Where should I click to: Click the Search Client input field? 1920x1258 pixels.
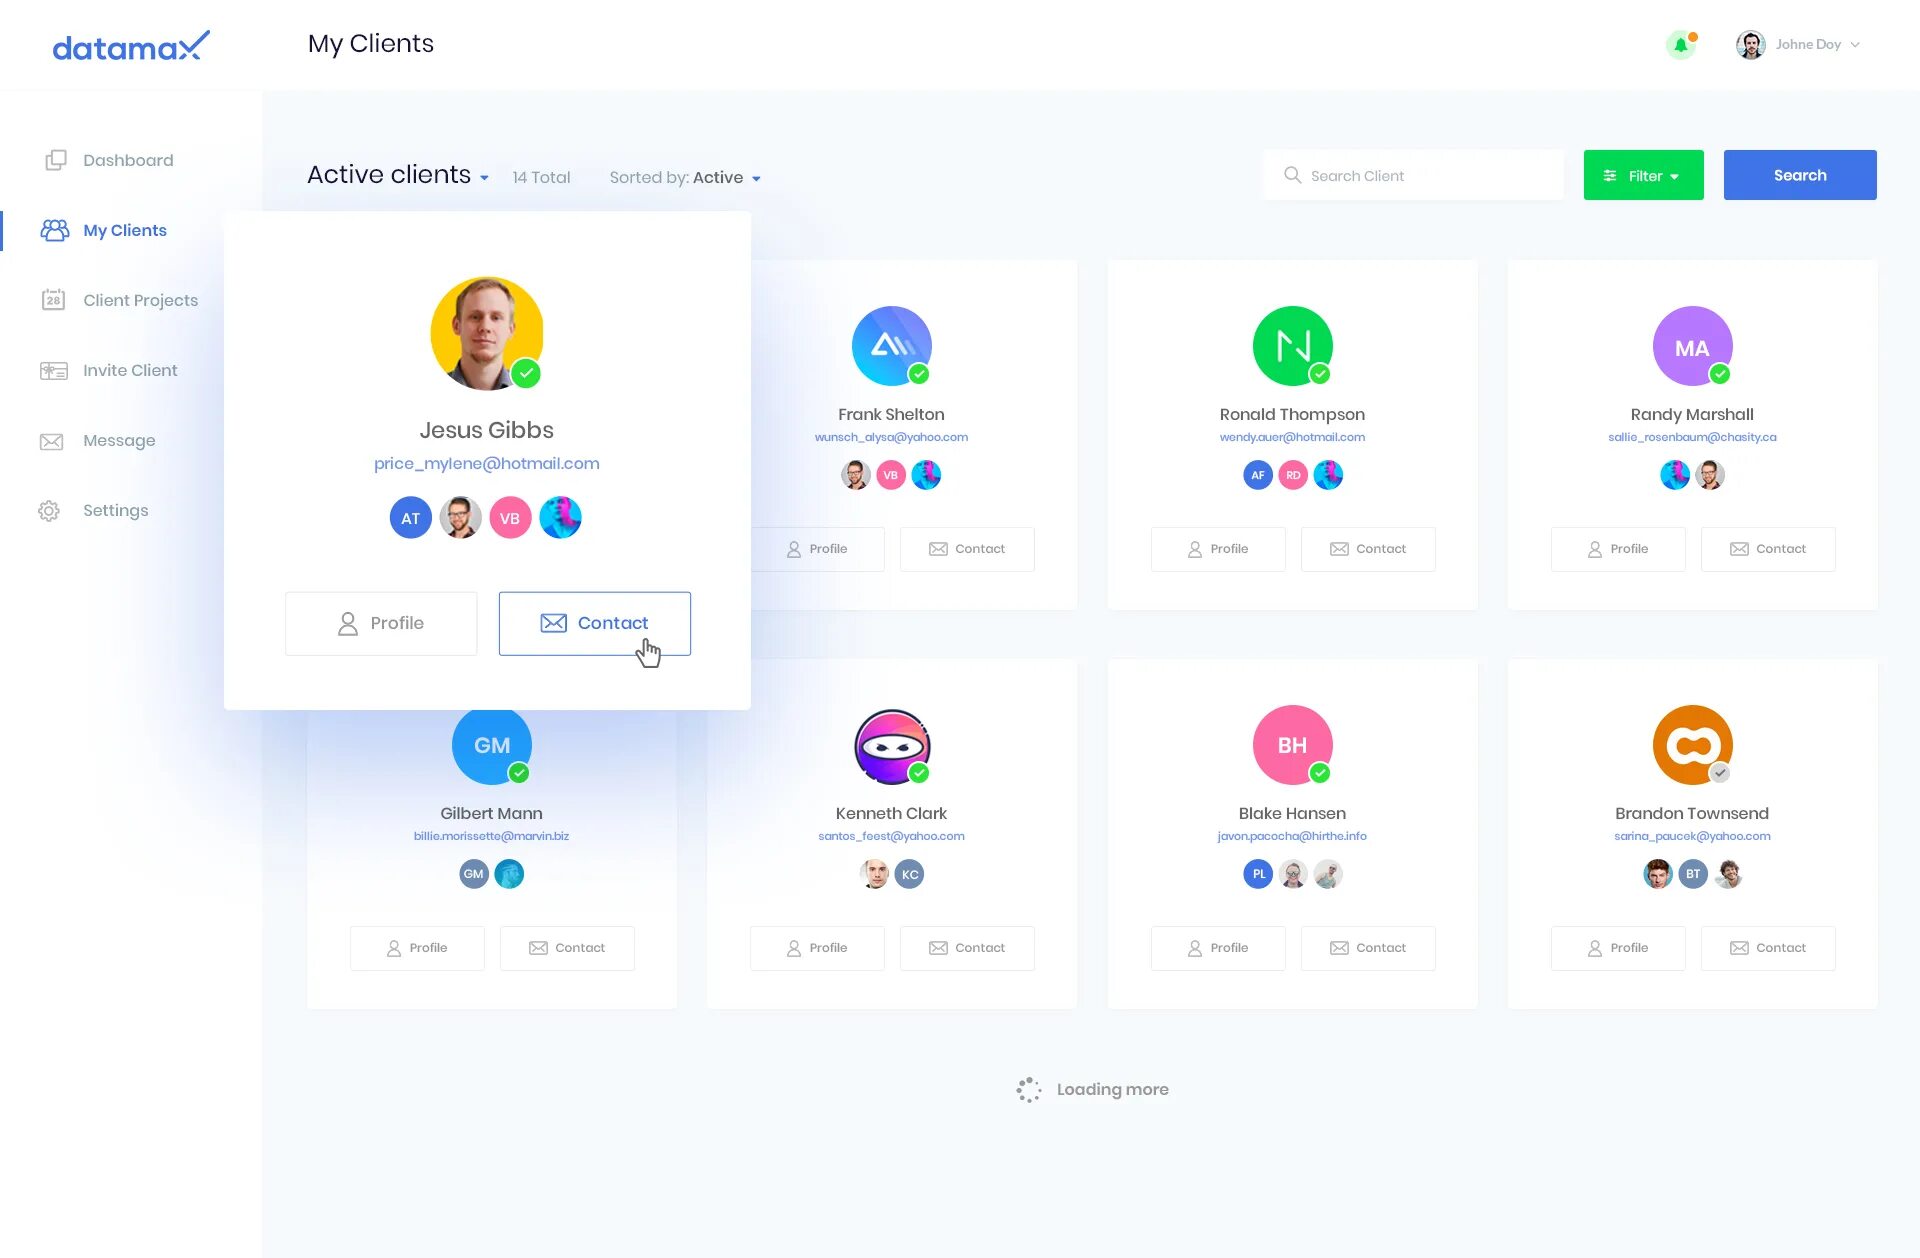[1418, 174]
